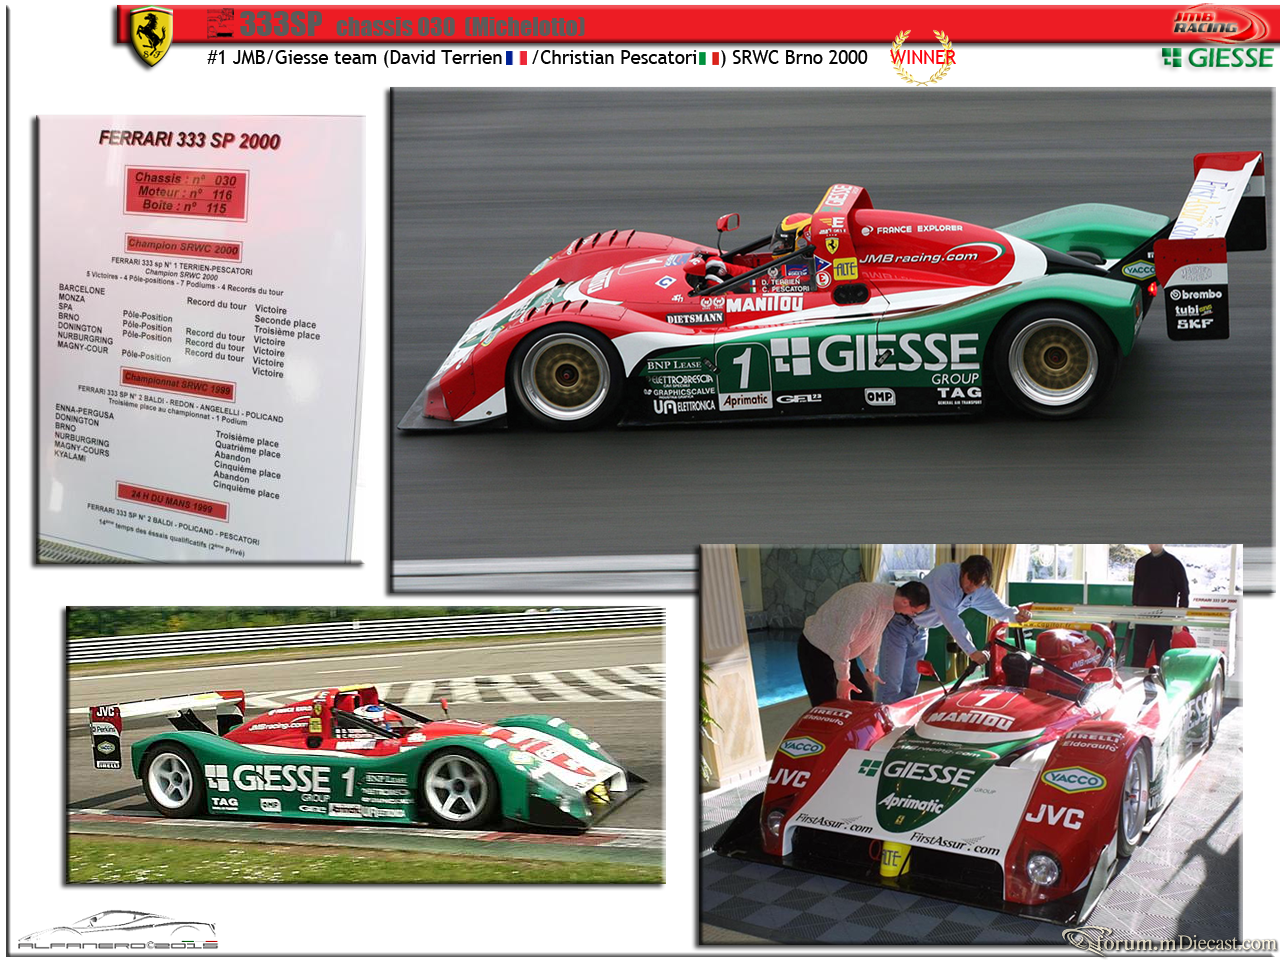This screenshot has height=960, width=1280.
Task: Click the 'Championnat SRWC 1999' red label
Action: click(178, 383)
